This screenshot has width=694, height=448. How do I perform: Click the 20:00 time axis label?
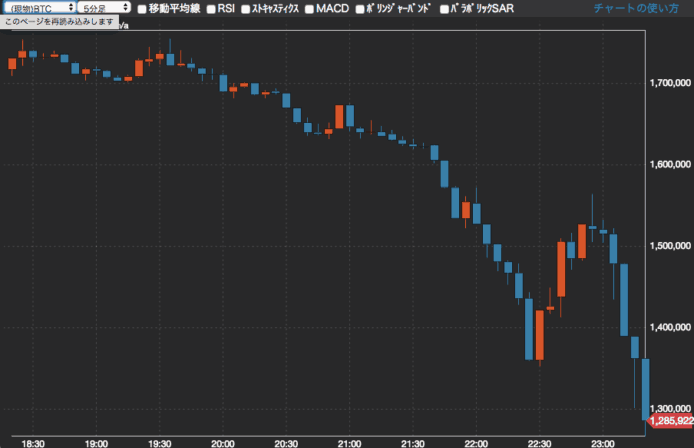click(223, 441)
